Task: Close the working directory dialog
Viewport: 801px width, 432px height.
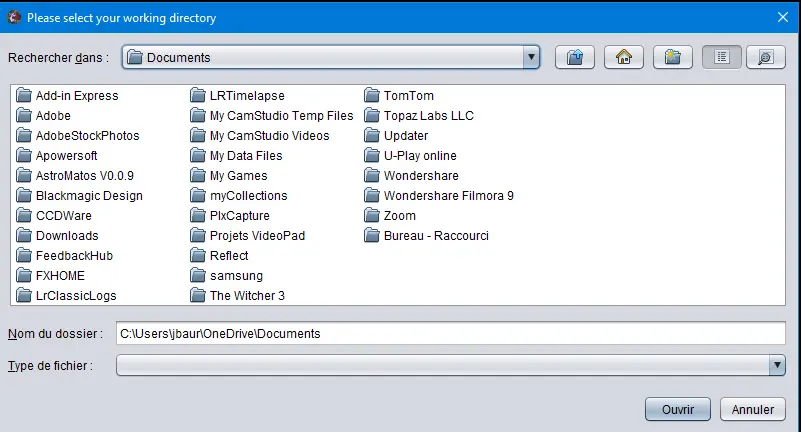Action: coord(783,17)
